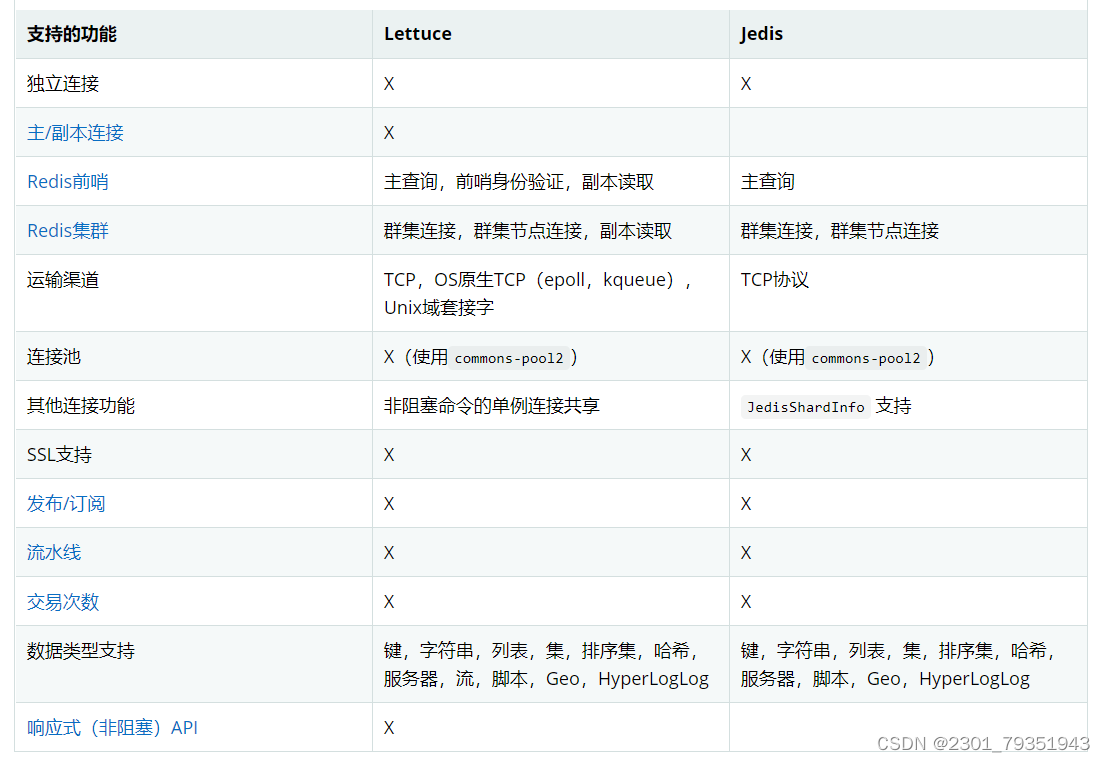Open the Redis前哨 link
This screenshot has width=1105, height=762.
click(67, 181)
